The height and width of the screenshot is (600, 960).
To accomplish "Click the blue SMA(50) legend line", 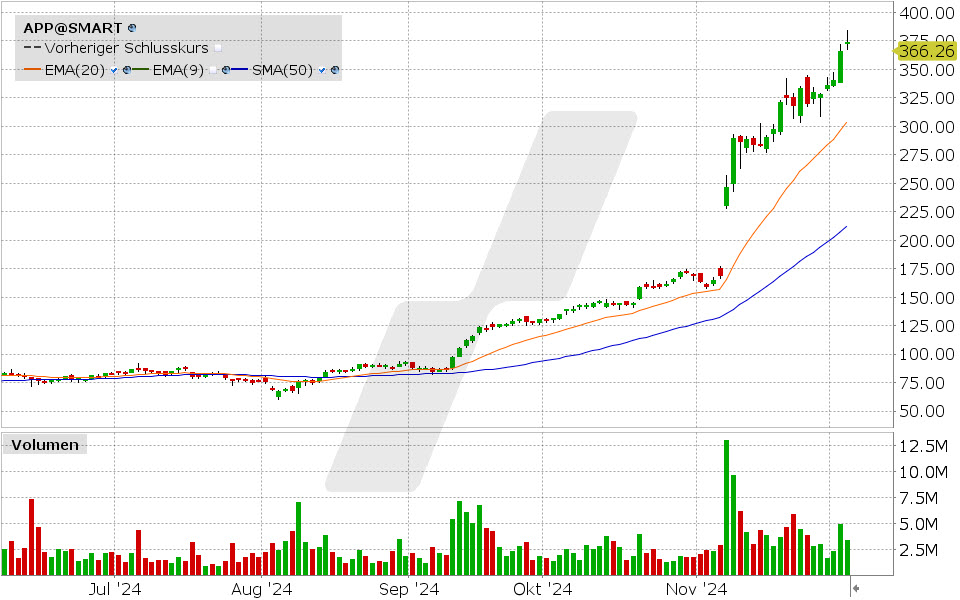I will coord(239,69).
